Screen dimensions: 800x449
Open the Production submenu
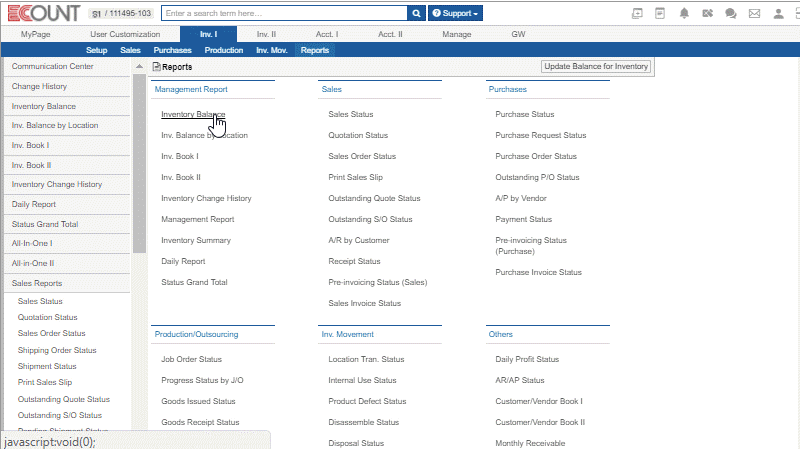(x=223, y=50)
